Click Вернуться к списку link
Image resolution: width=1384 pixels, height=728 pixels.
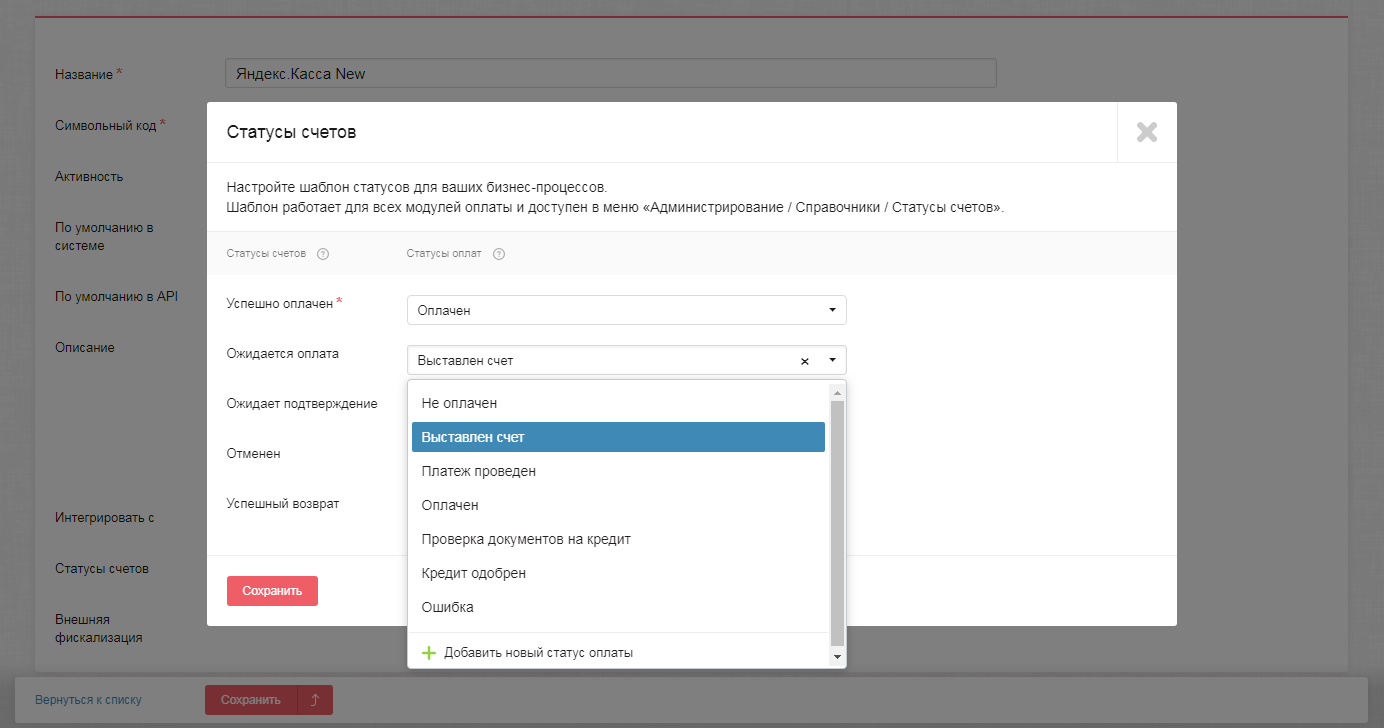point(88,700)
